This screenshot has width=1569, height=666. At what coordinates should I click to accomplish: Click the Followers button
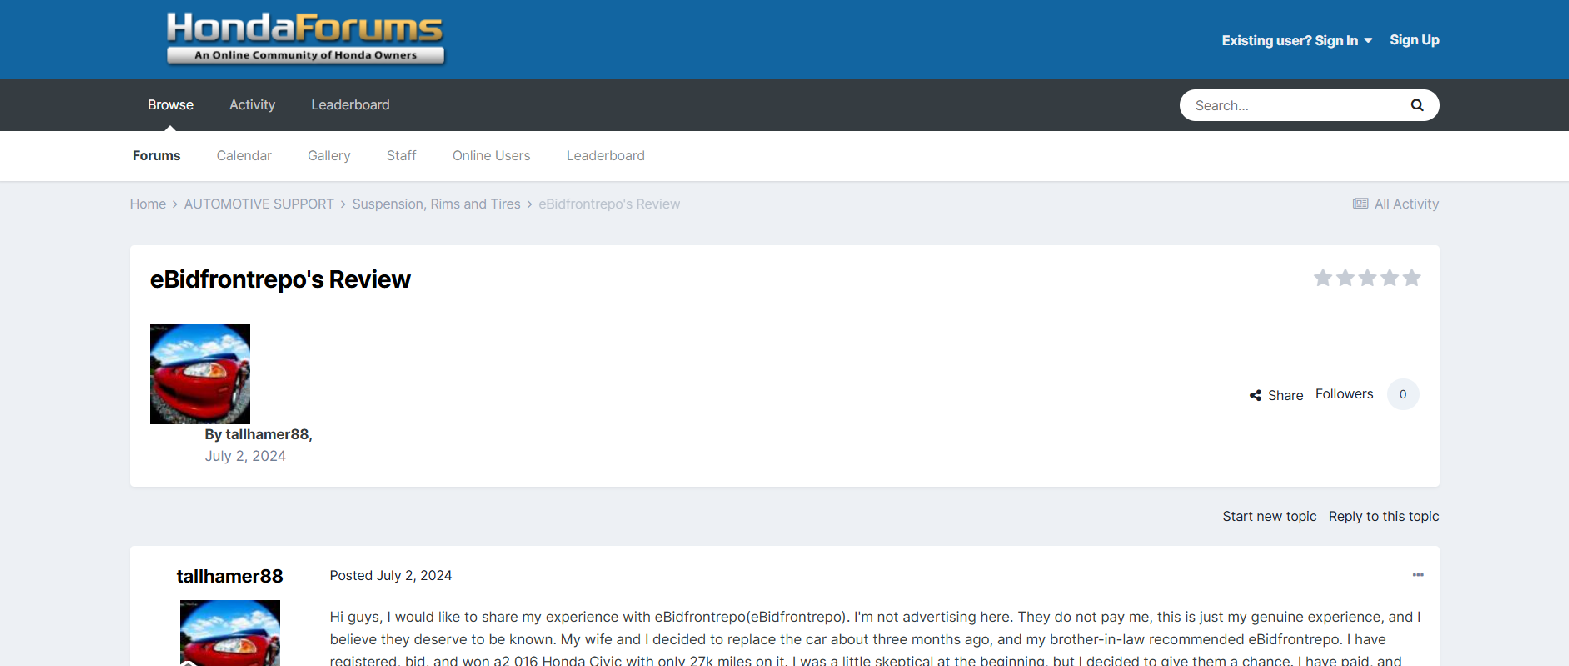click(x=1344, y=394)
